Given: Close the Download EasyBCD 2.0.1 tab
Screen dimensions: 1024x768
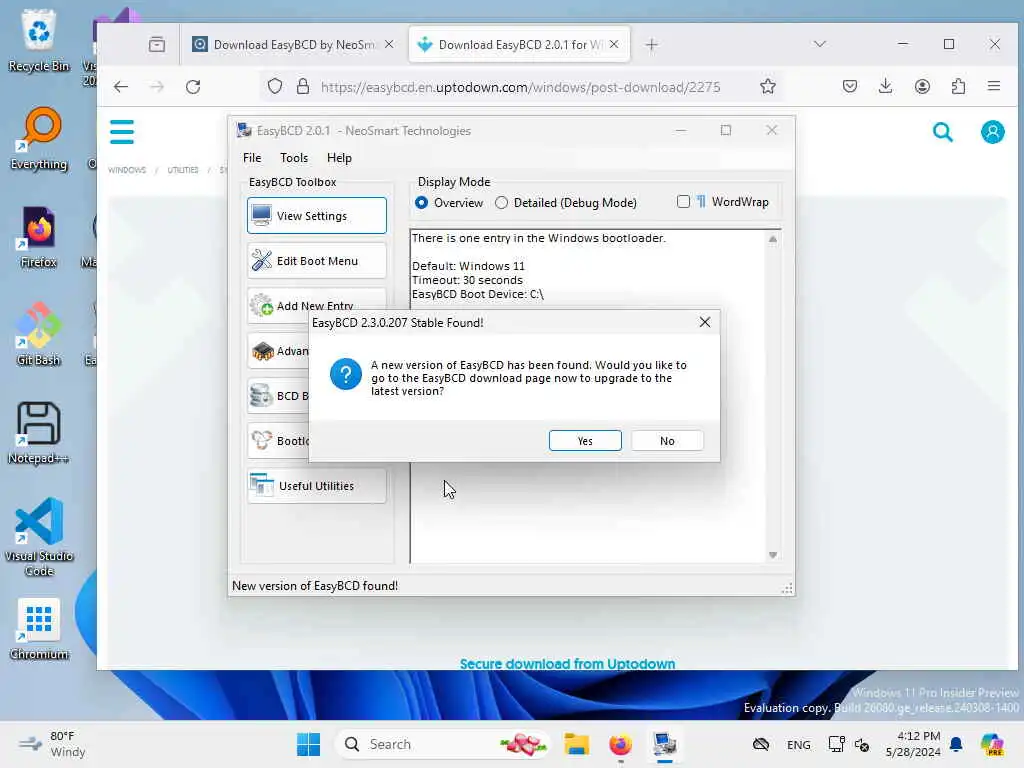Looking at the screenshot, I should click(x=614, y=44).
